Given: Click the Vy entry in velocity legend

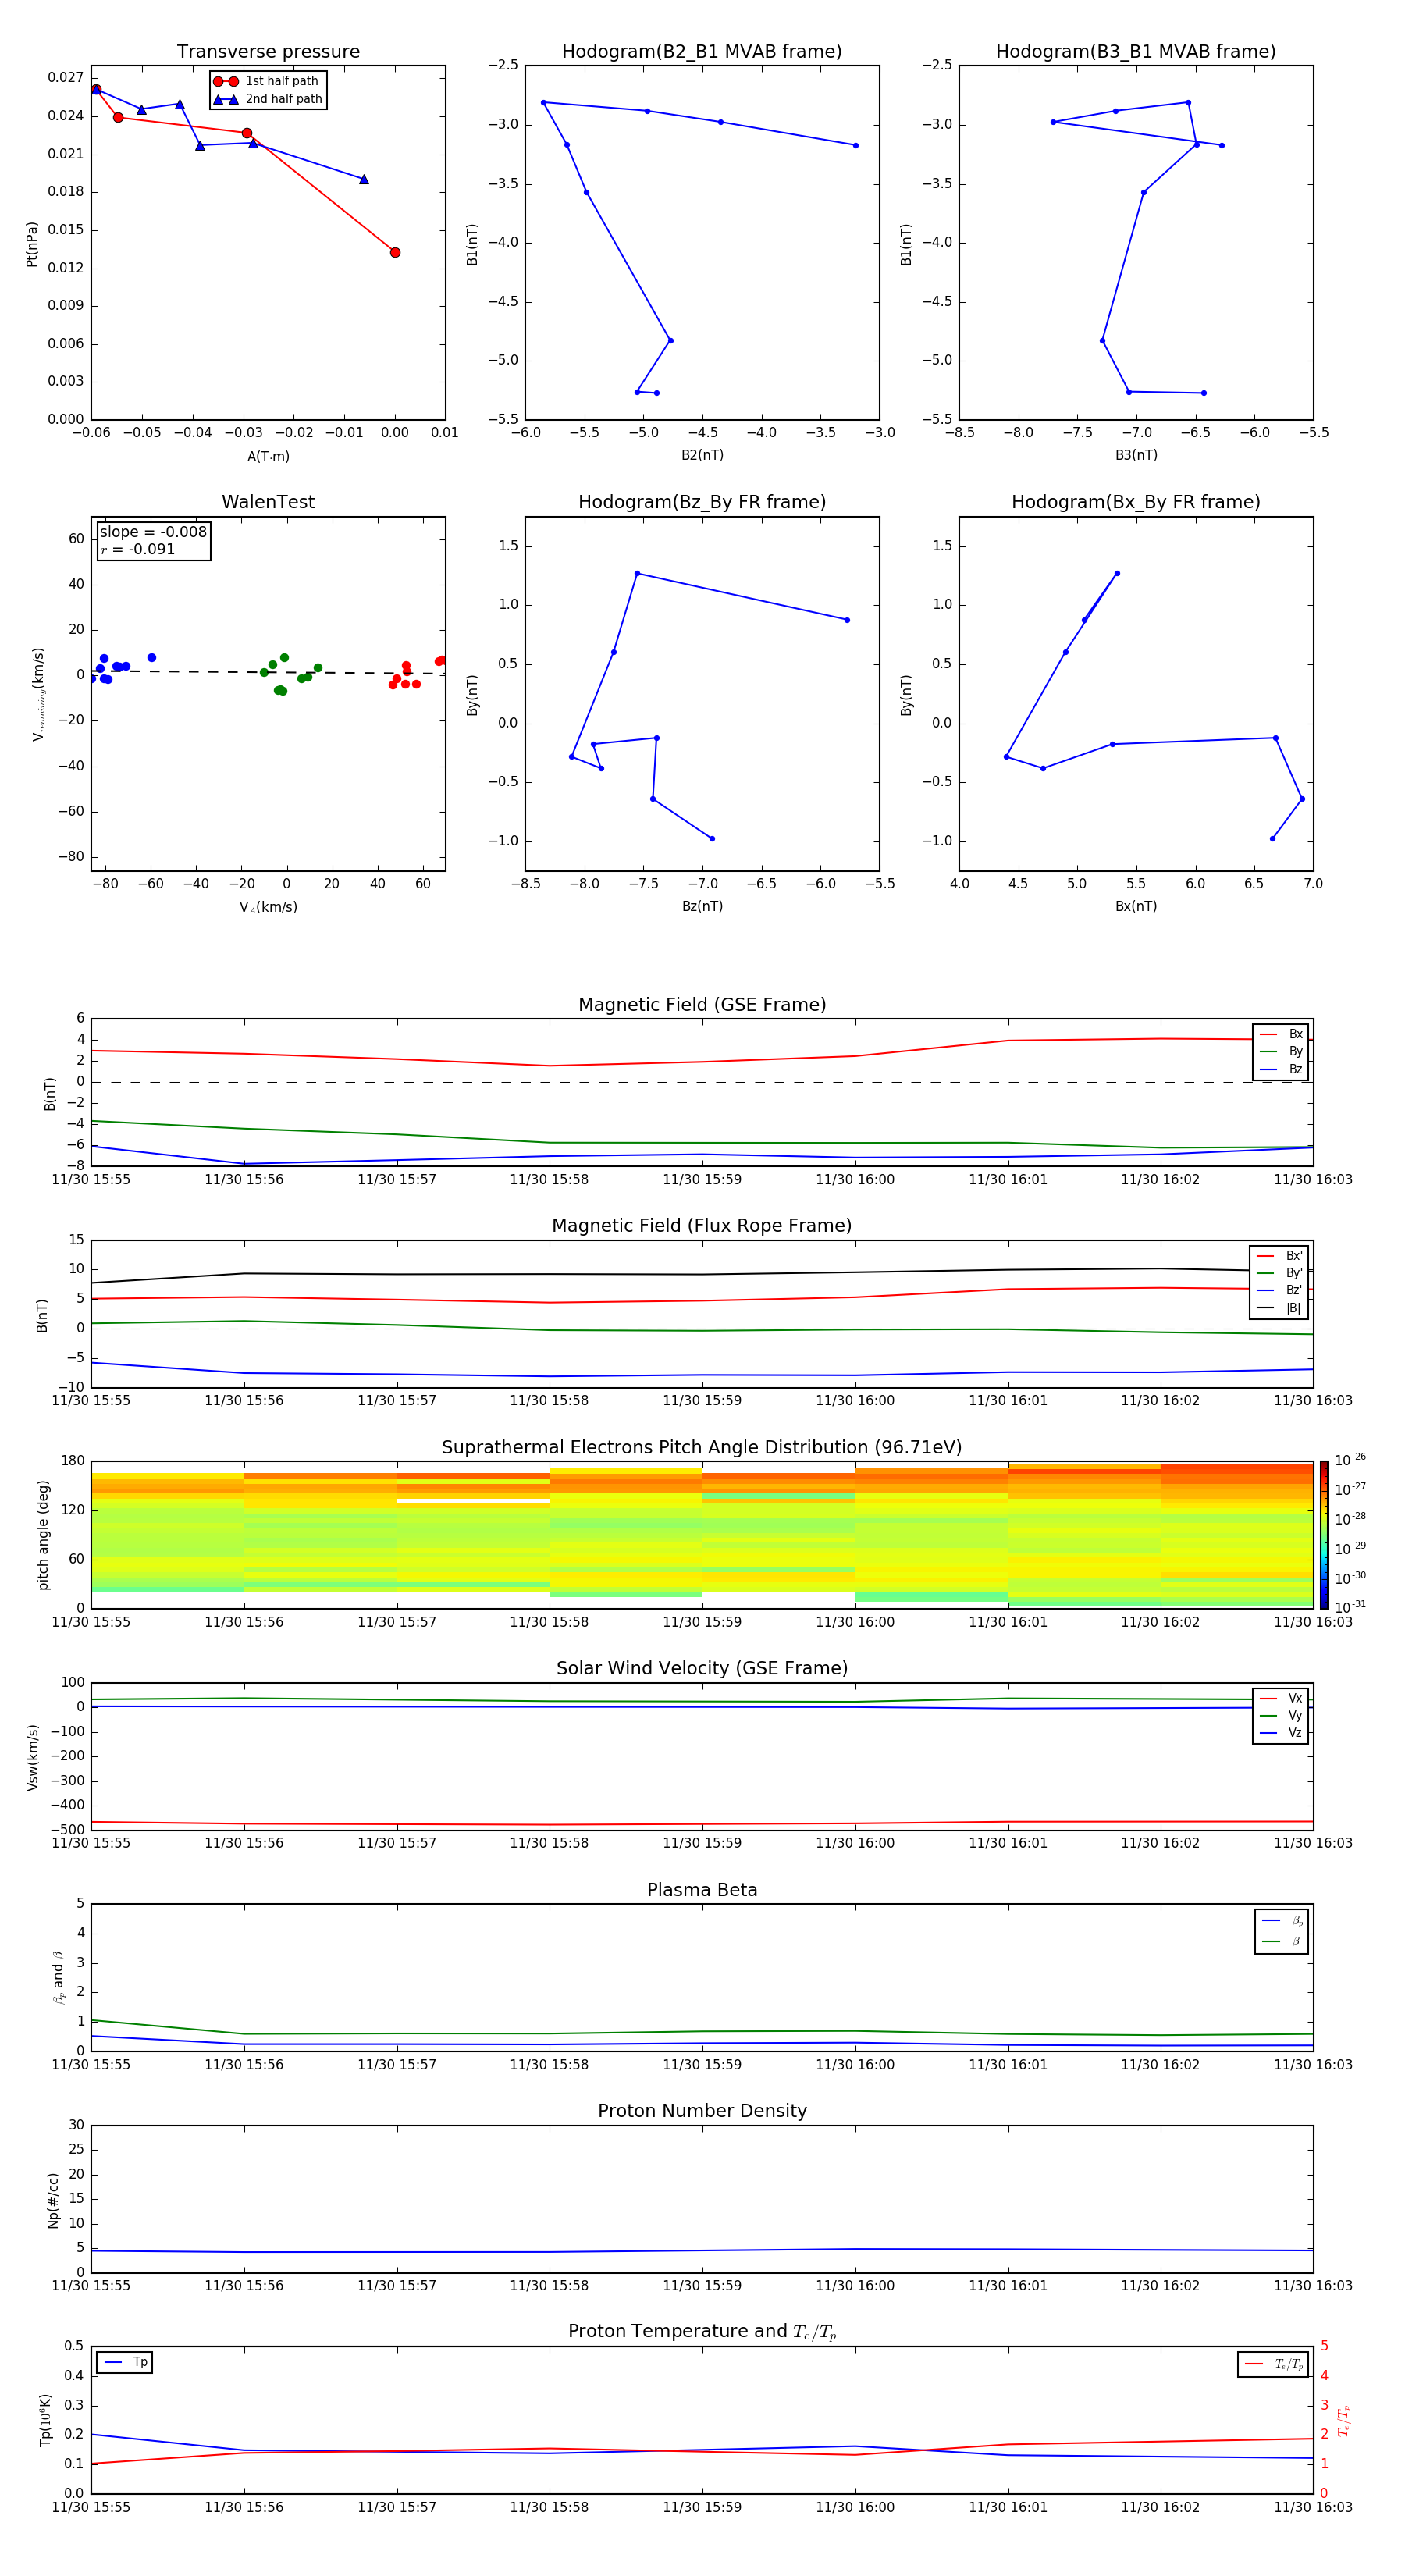Looking at the screenshot, I should (x=1281, y=1715).
